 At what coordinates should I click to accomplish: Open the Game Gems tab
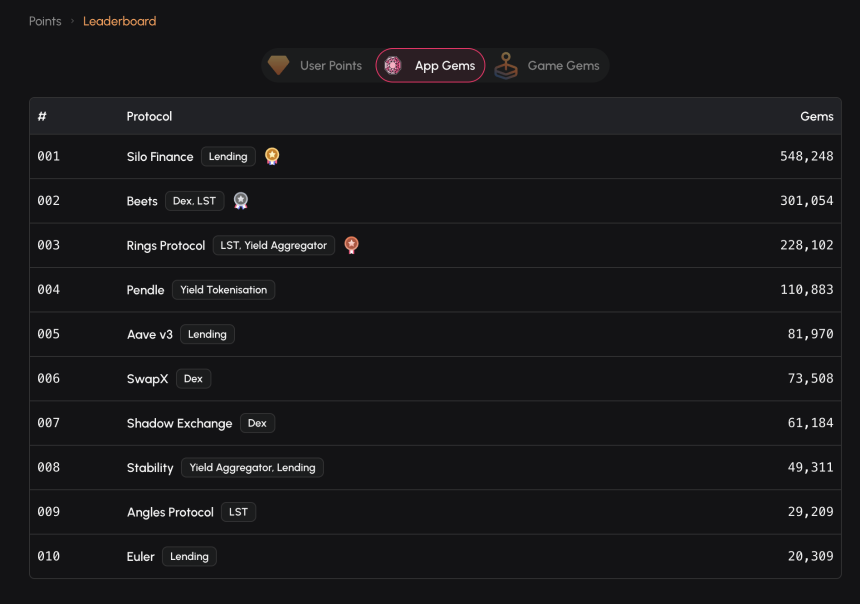547,65
